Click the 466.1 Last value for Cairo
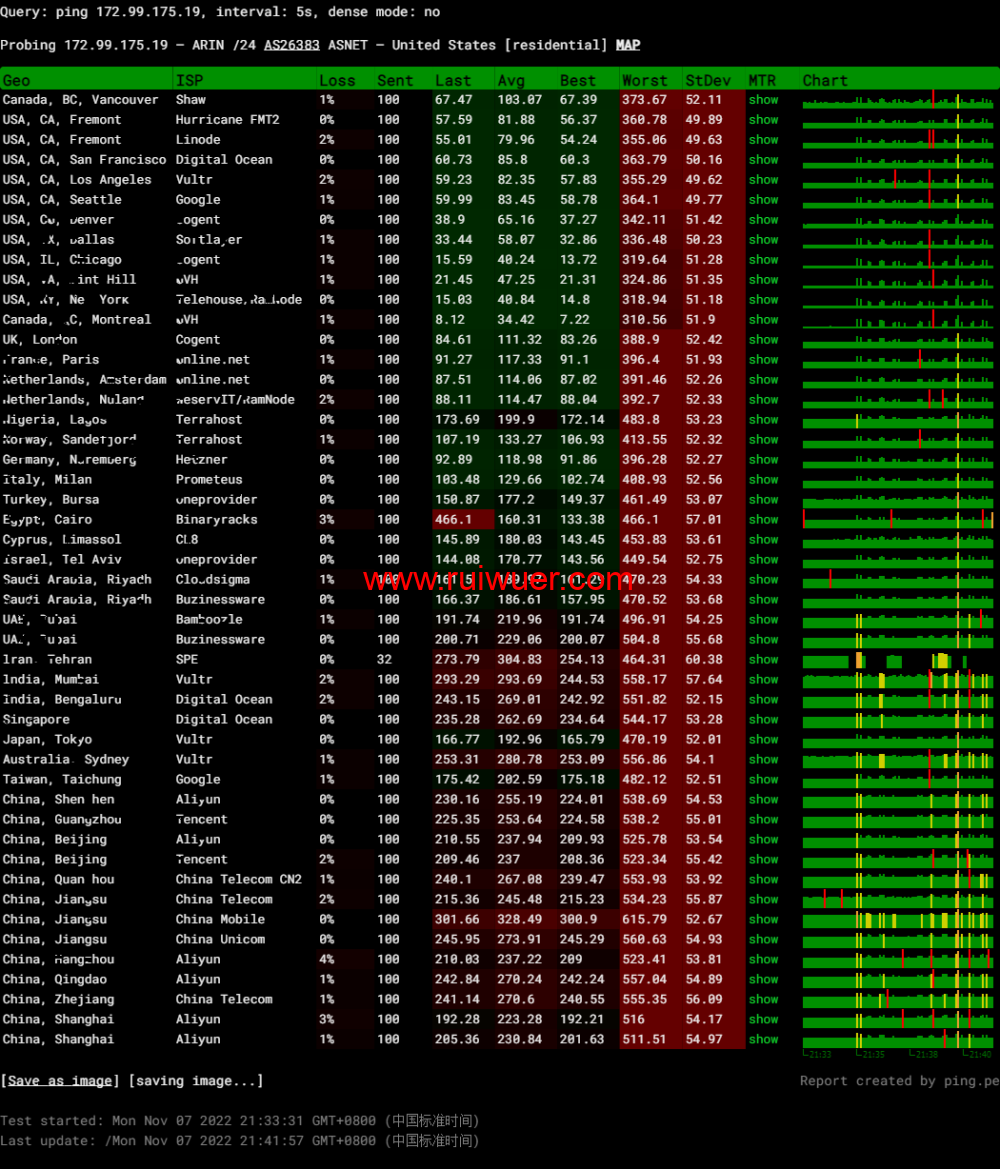1000x1169 pixels. point(454,520)
